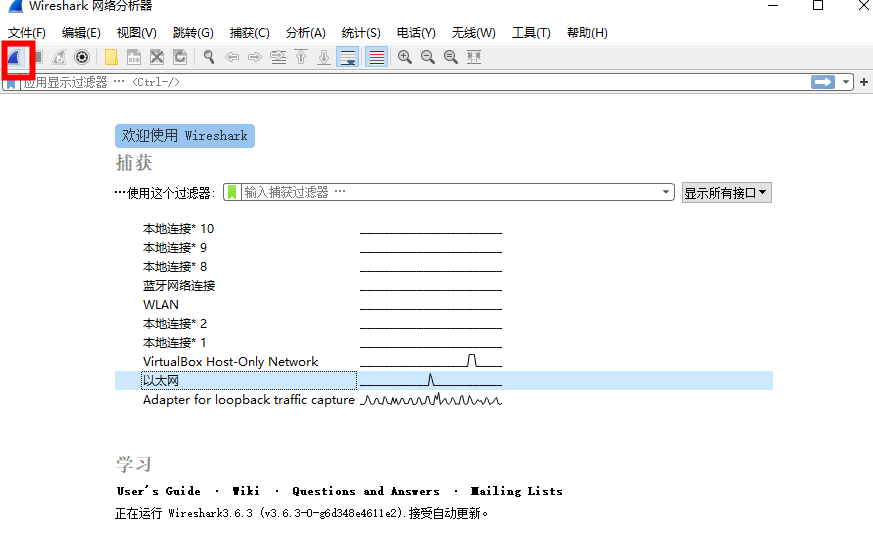This screenshot has width=873, height=549.
Task: Click the stop capture square icon
Action: pyautogui.click(x=38, y=57)
